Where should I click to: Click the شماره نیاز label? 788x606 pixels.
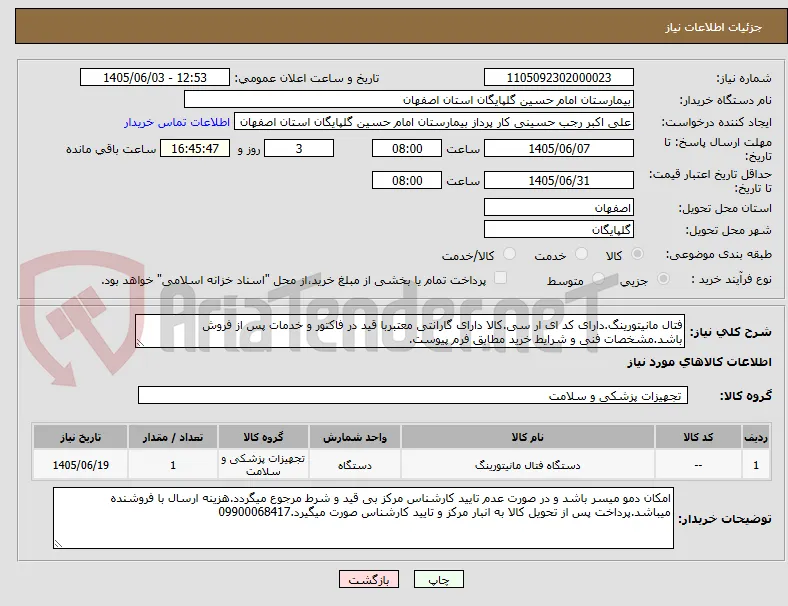(744, 78)
